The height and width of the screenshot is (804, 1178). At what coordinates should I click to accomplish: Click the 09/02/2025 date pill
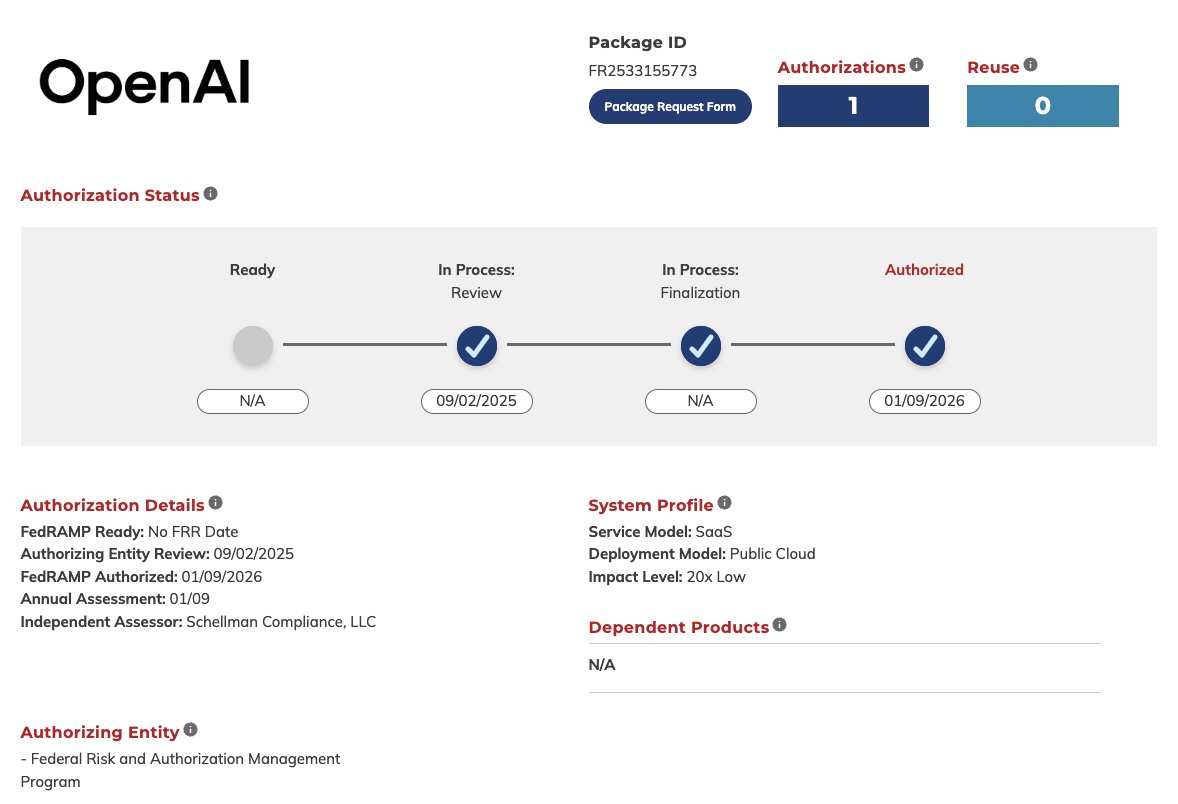(477, 401)
